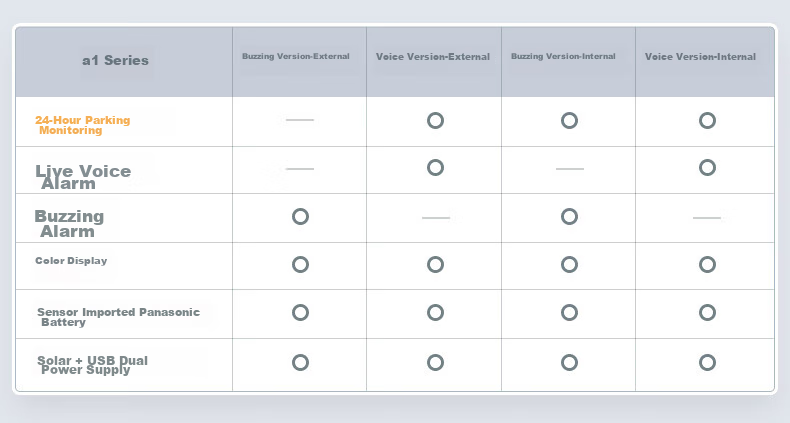Click the Sensor Imported Panasonic Battery label

(118, 317)
